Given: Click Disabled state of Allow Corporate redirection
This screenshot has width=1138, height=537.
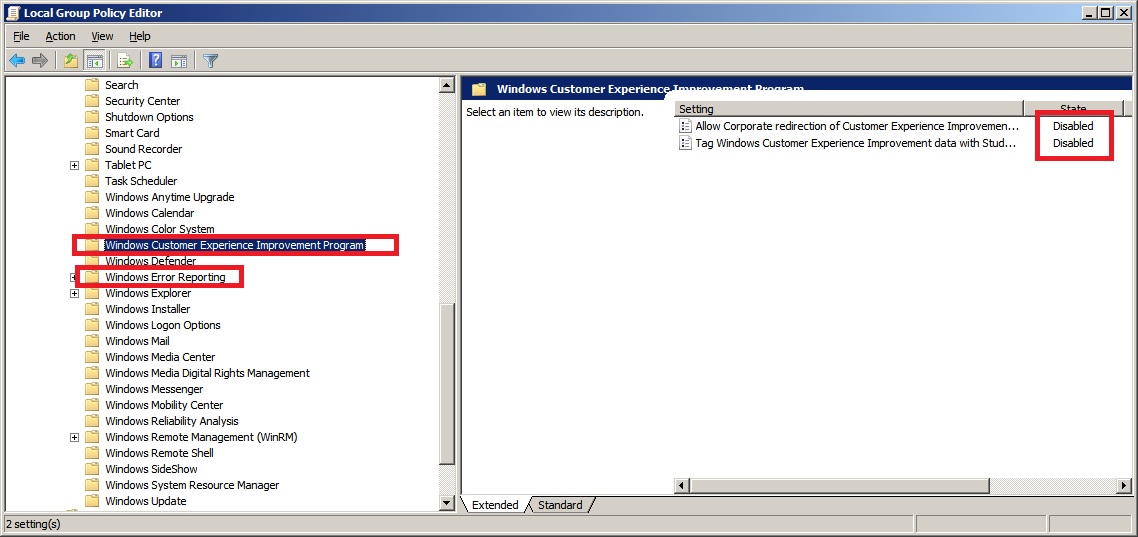Looking at the screenshot, I should [1073, 126].
